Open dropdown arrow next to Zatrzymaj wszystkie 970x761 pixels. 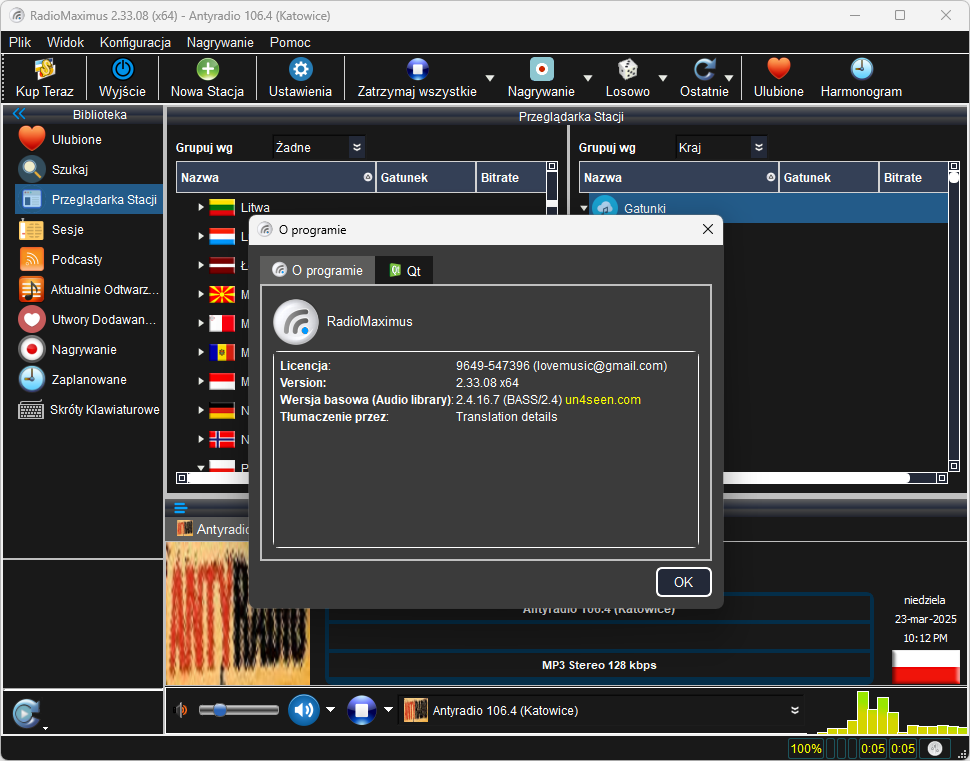(489, 78)
